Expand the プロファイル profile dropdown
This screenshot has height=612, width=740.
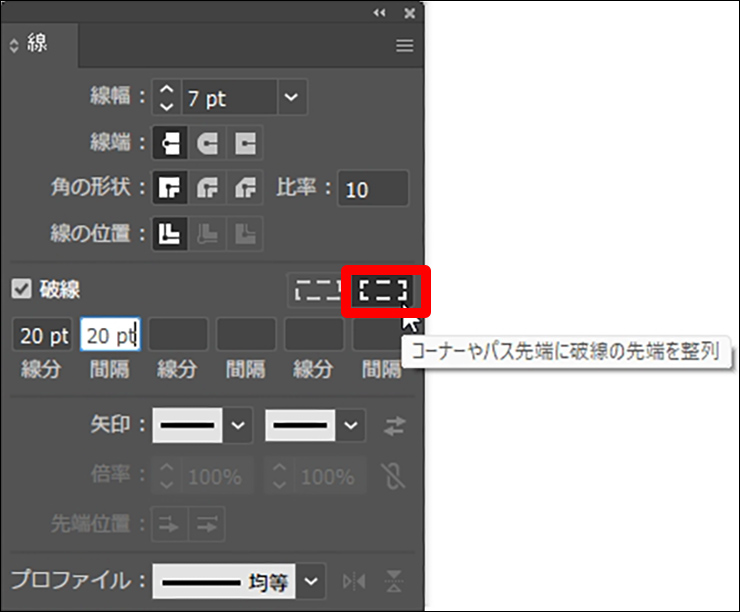coord(313,580)
